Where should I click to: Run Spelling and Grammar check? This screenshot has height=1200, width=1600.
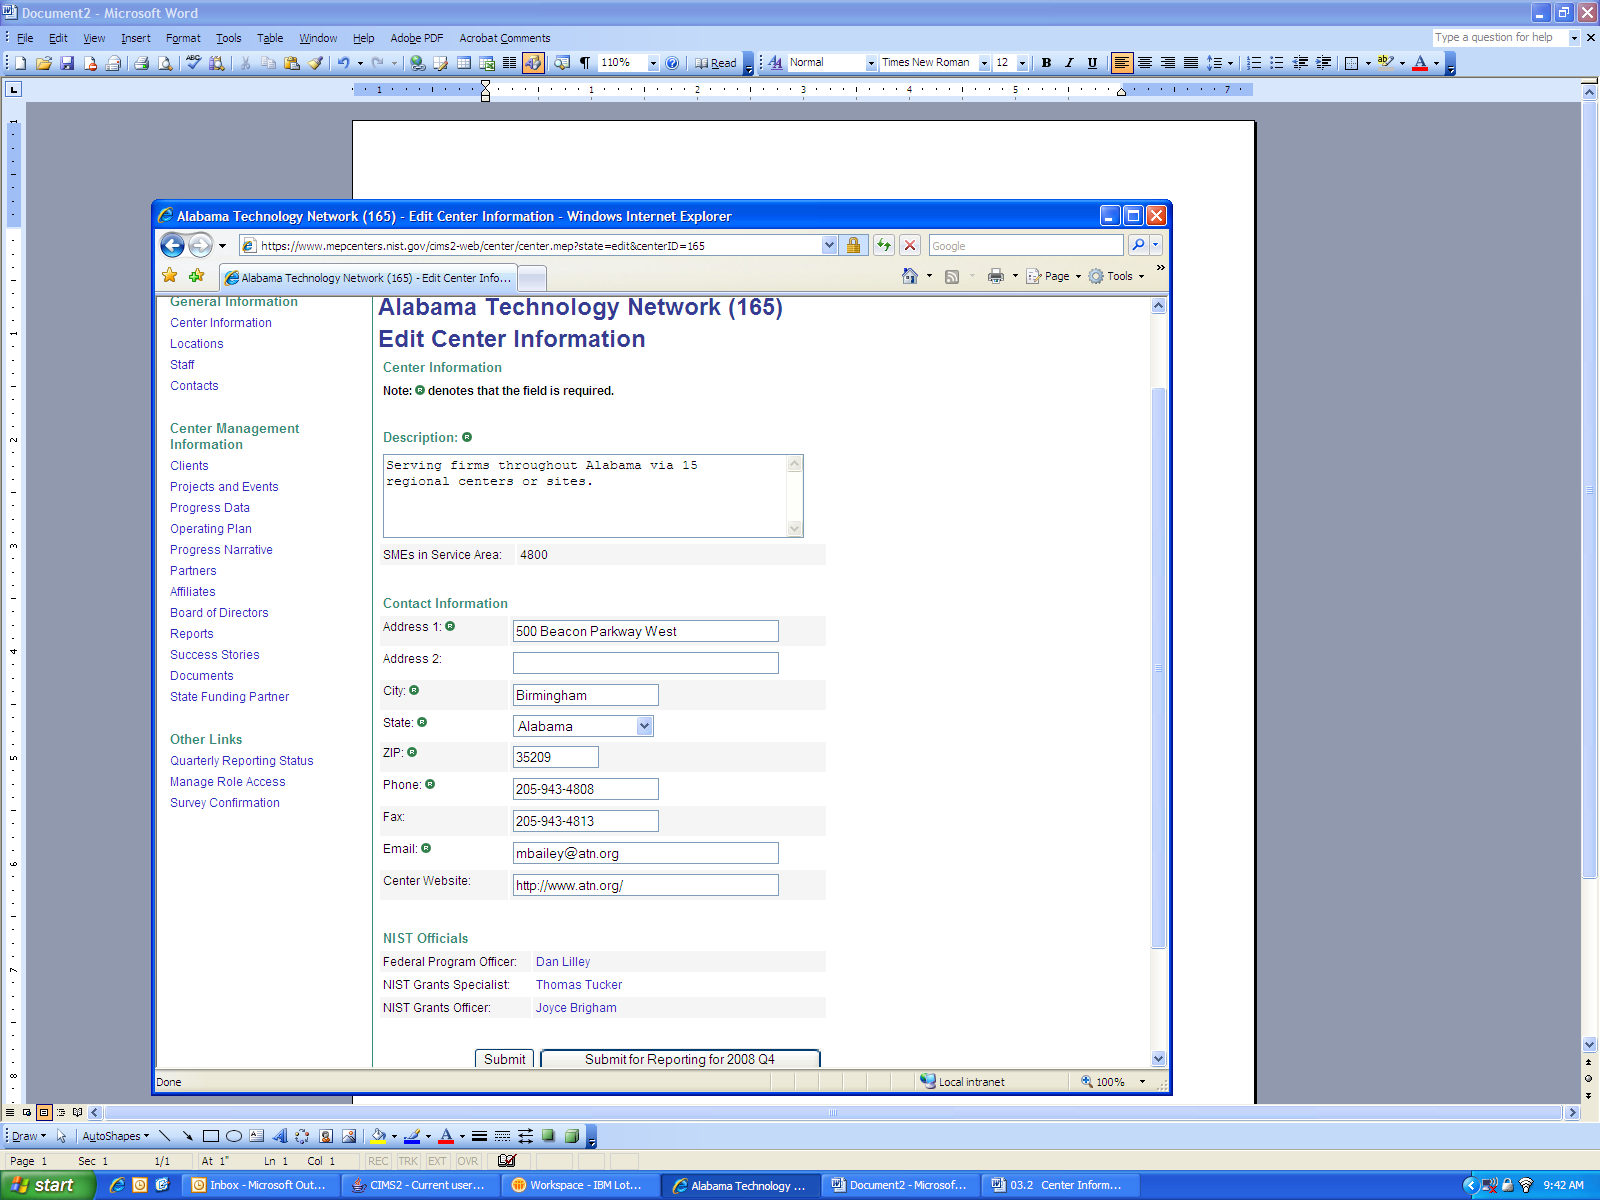point(193,63)
